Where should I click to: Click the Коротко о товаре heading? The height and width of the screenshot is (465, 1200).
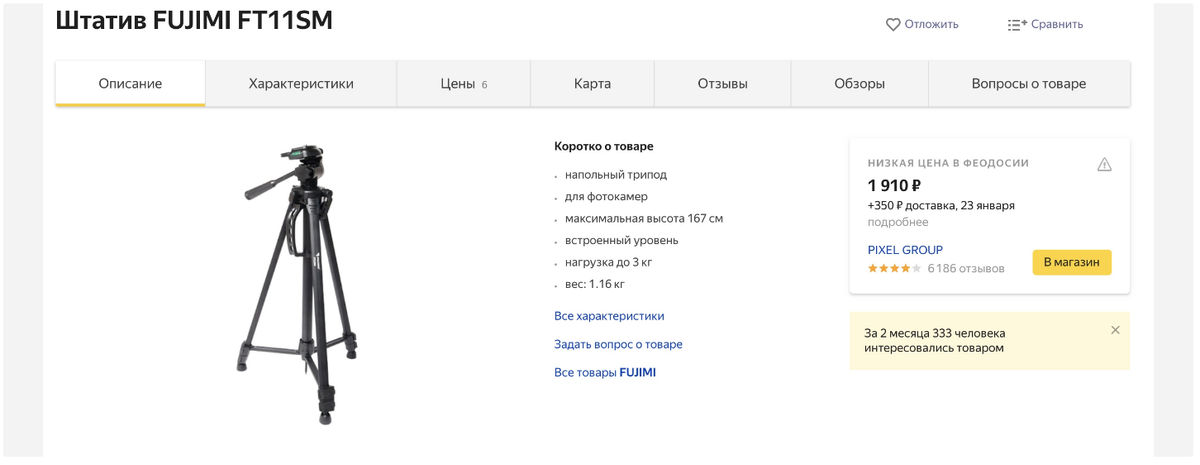pos(604,146)
